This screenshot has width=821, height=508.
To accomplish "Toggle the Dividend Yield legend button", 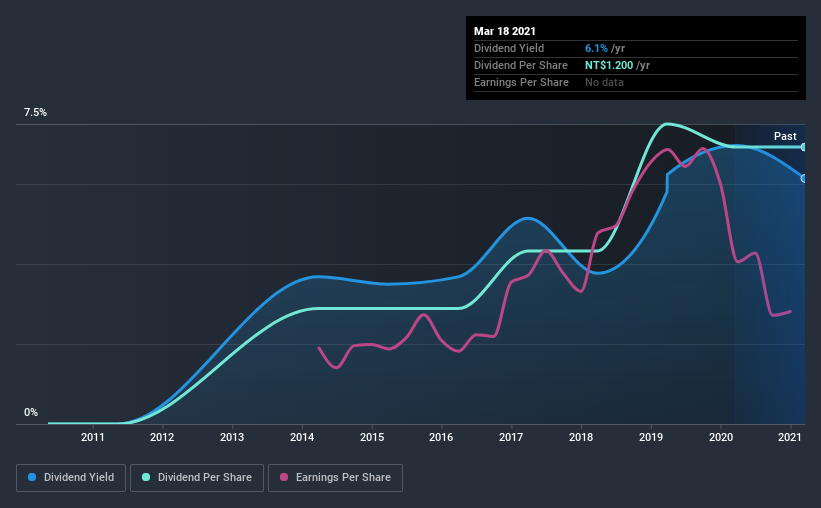I will [71, 478].
